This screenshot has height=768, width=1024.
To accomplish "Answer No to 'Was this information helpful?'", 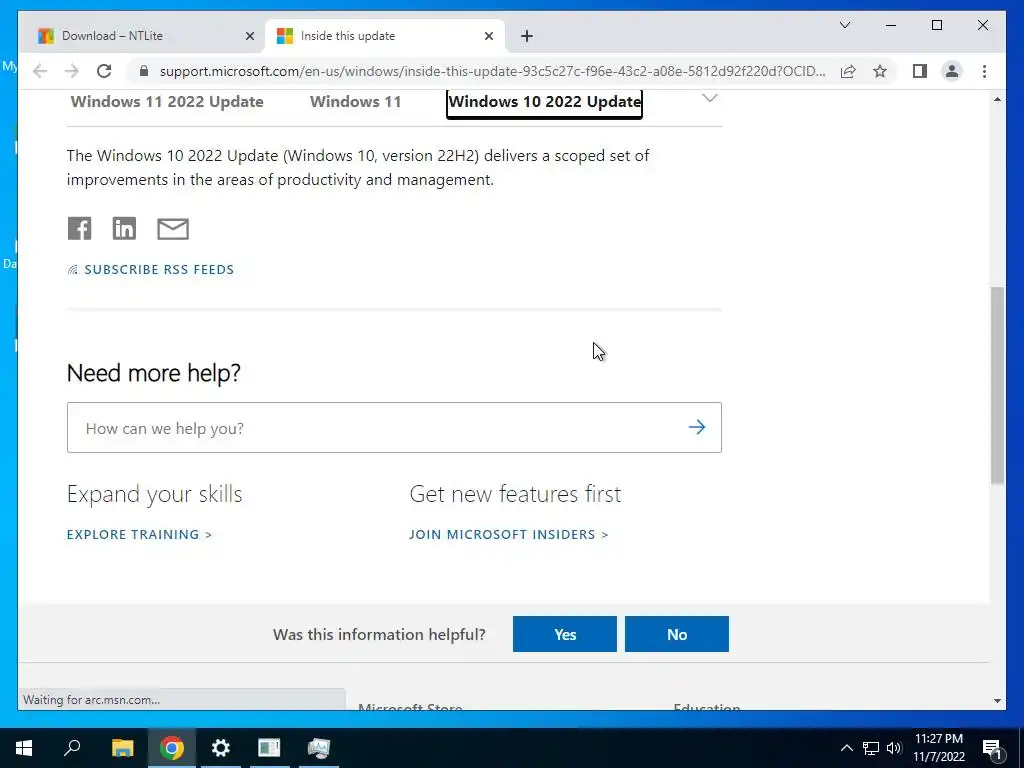I will click(x=677, y=634).
